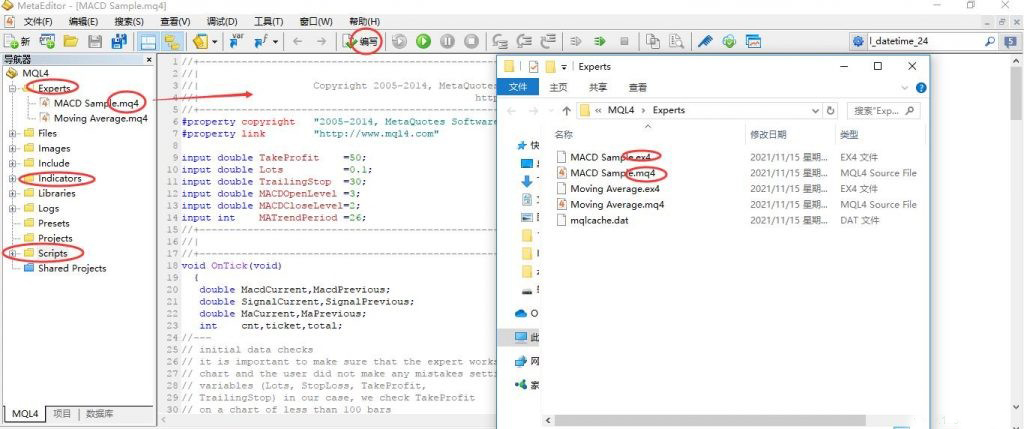Click the find-in-files magnifier document icon
The image size is (1024, 429).
(x=676, y=41)
